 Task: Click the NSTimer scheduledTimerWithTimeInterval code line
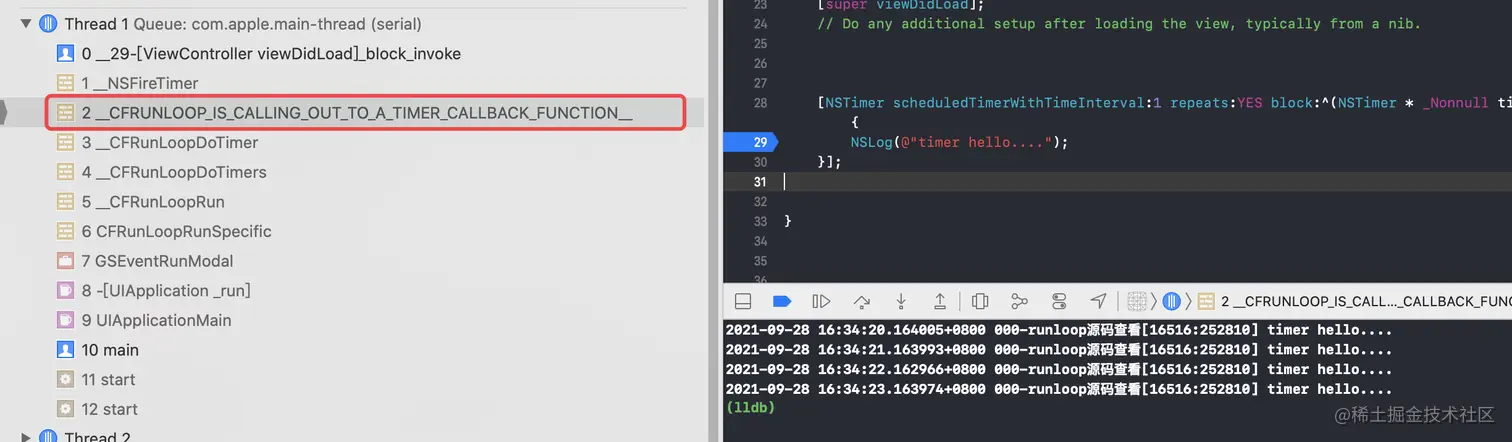tap(1165, 103)
